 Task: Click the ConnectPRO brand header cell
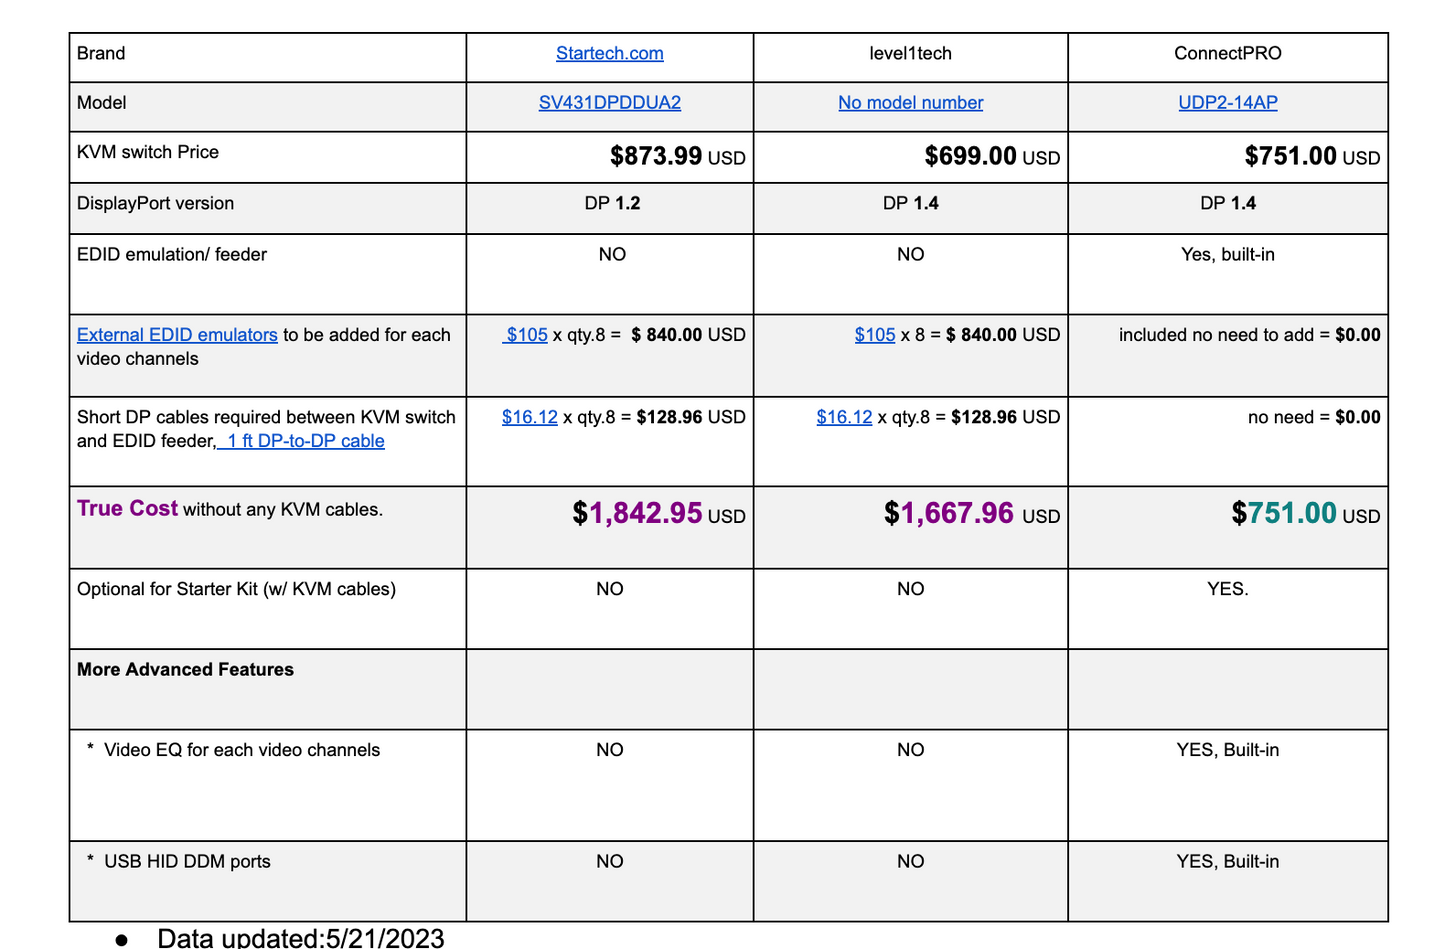(x=1227, y=54)
